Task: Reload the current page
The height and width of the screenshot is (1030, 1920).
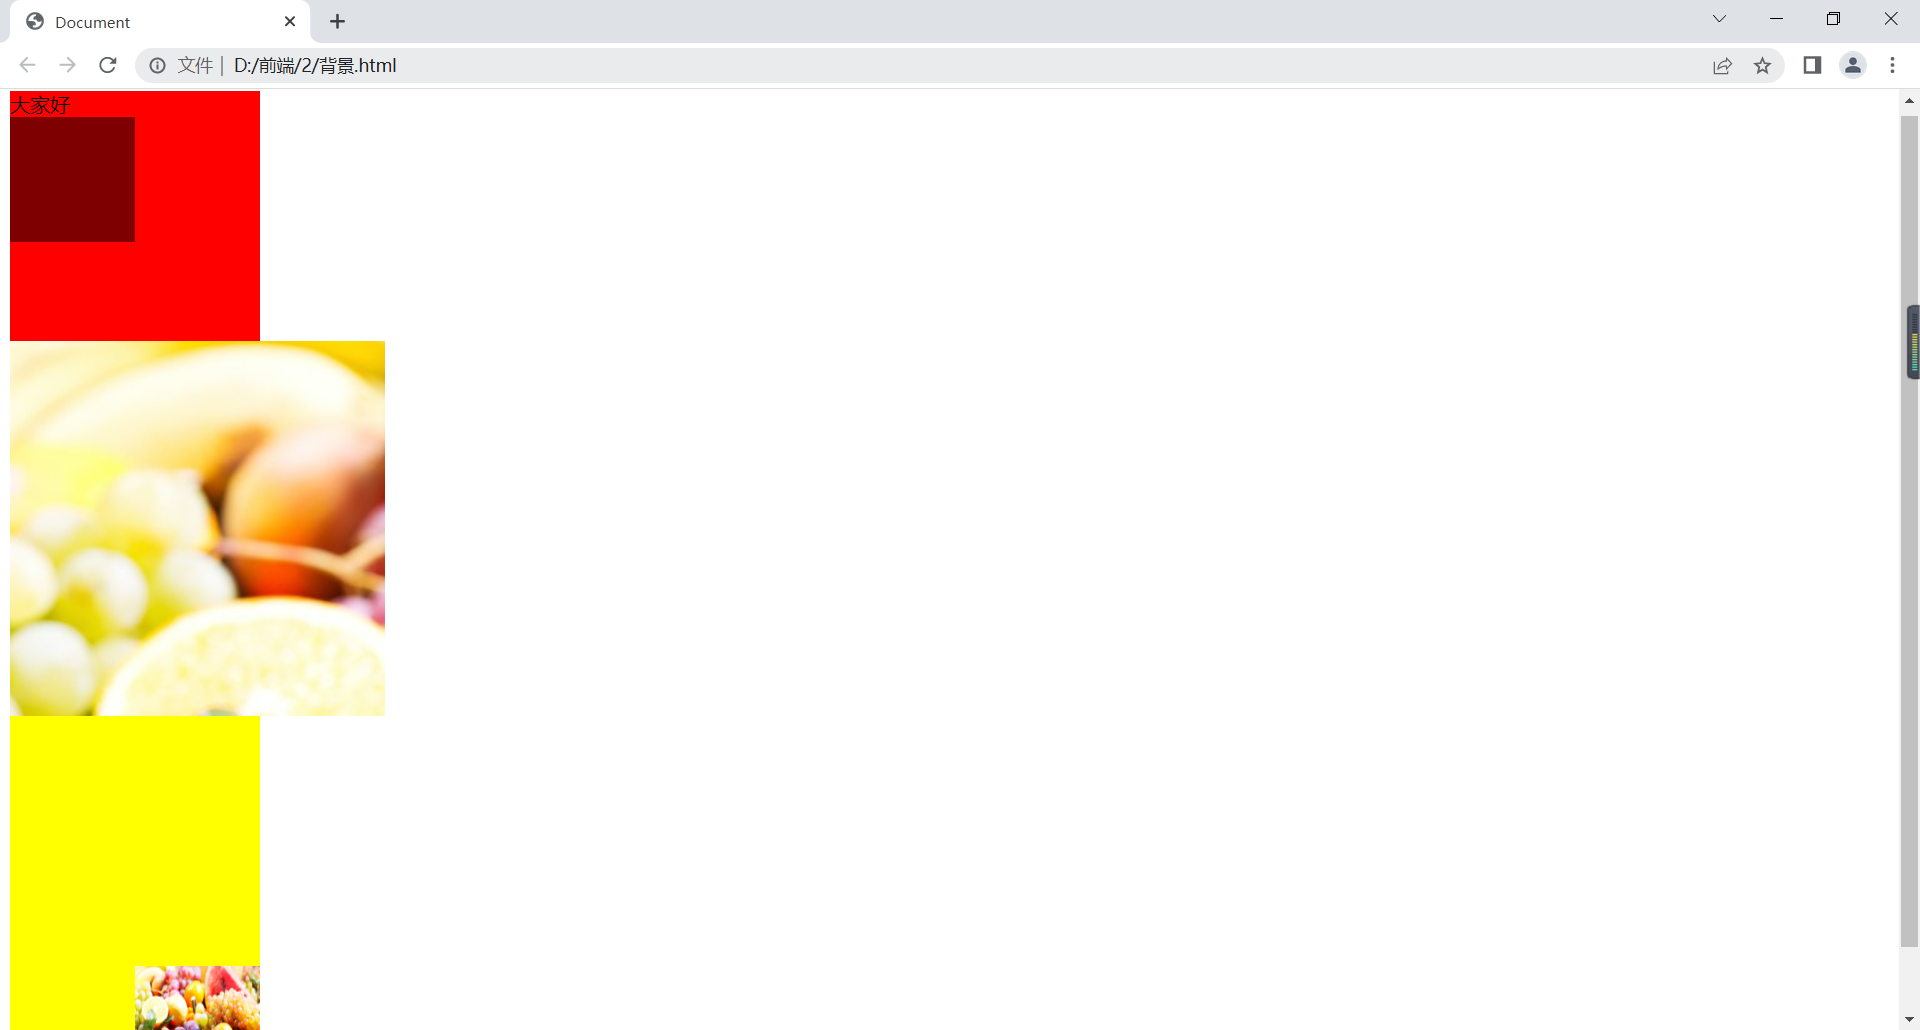Action: click(x=108, y=65)
